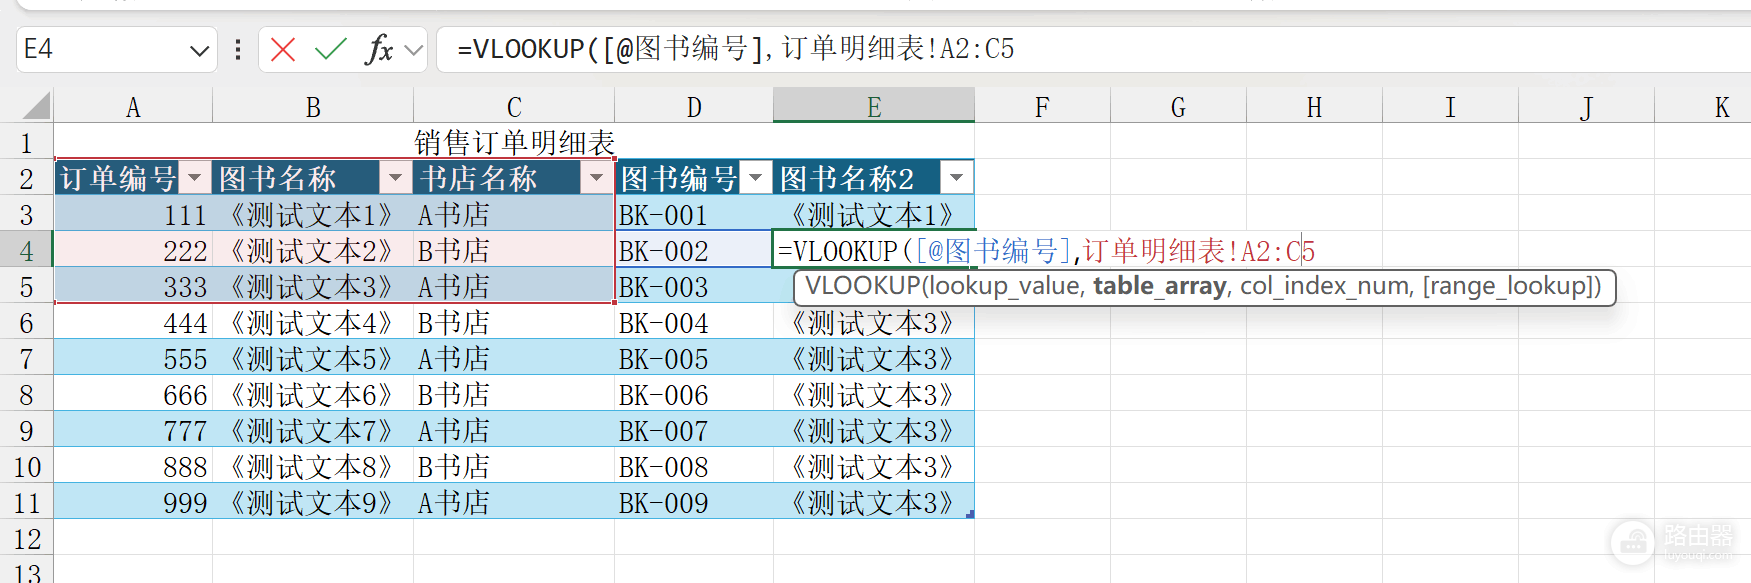Select column J header
The height and width of the screenshot is (583, 1751).
[1586, 106]
